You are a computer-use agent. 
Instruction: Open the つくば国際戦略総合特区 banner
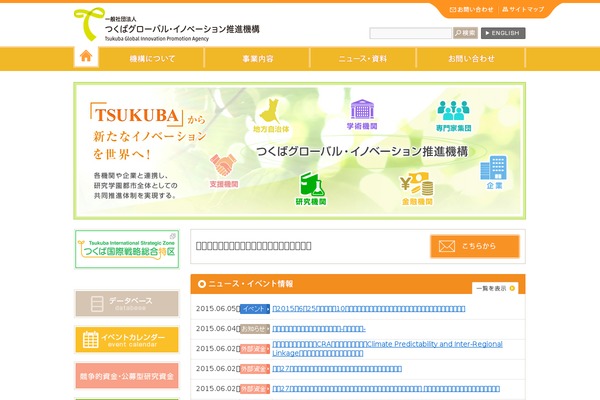tap(127, 249)
